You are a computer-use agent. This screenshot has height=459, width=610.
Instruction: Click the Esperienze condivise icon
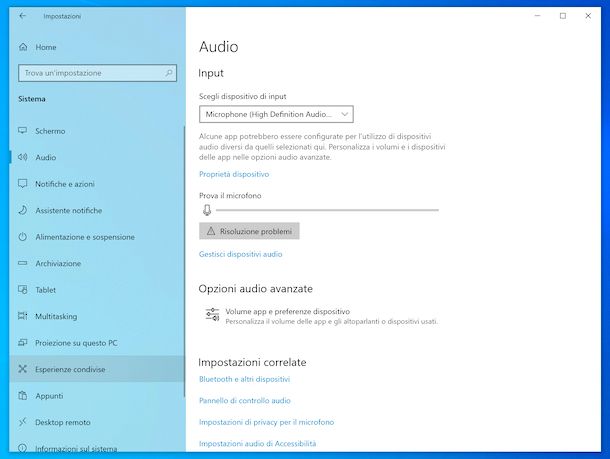[23, 369]
